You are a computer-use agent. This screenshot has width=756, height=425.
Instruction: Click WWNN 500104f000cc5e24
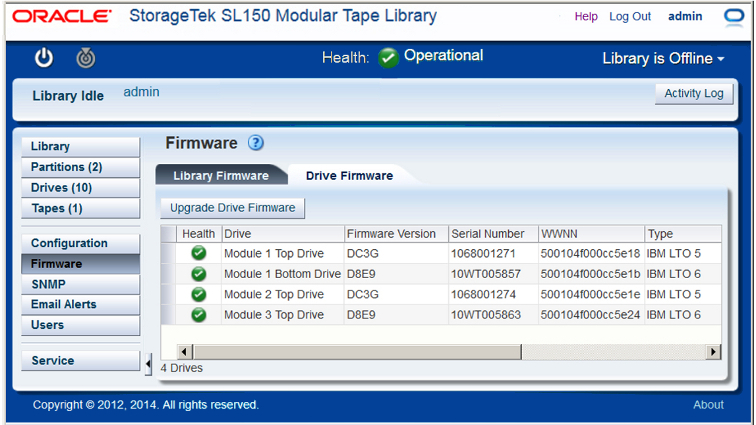pos(590,315)
